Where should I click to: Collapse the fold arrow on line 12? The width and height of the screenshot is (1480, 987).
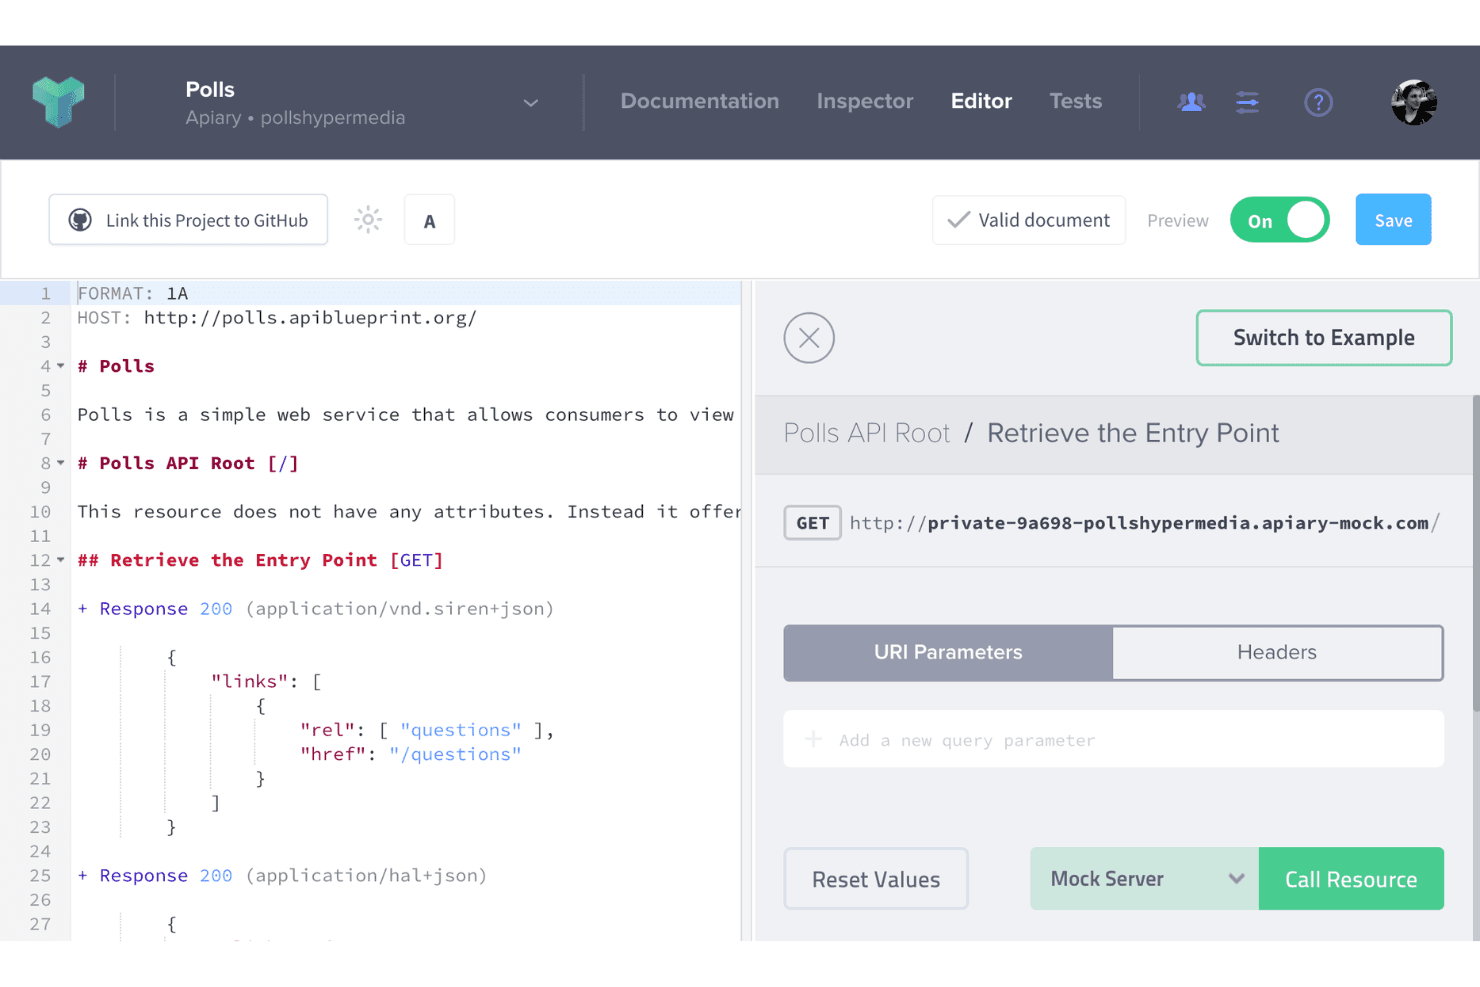[x=61, y=560]
